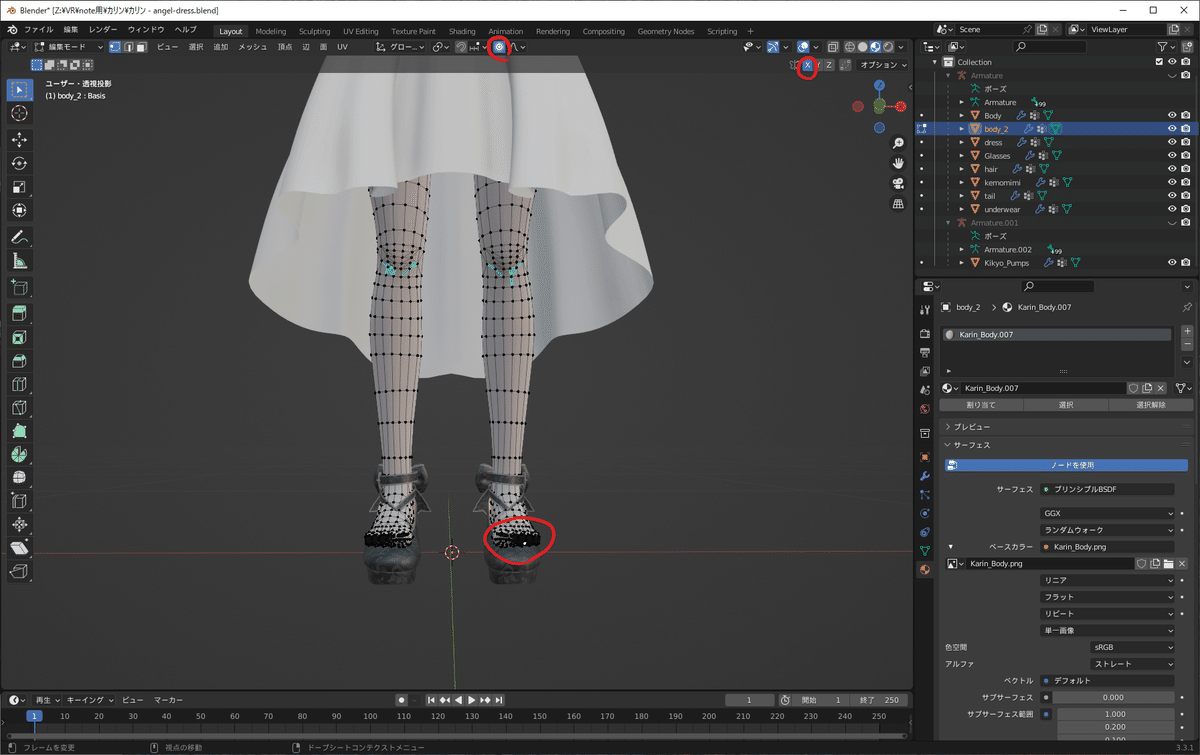Click the viewport pan hand icon
This screenshot has width=1200, height=755.
pyautogui.click(x=898, y=163)
